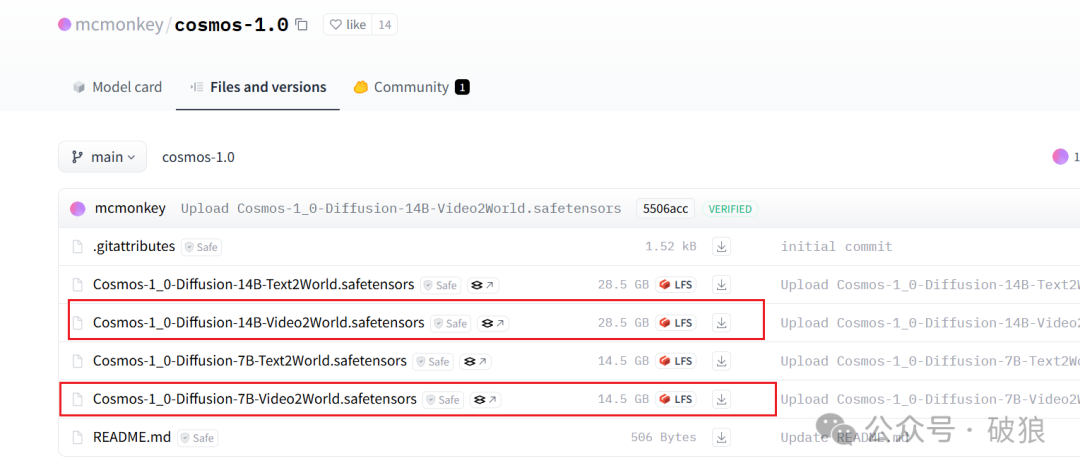Open the 14 likes count
Image resolution: width=1080 pixels, height=473 pixels.
click(x=384, y=25)
